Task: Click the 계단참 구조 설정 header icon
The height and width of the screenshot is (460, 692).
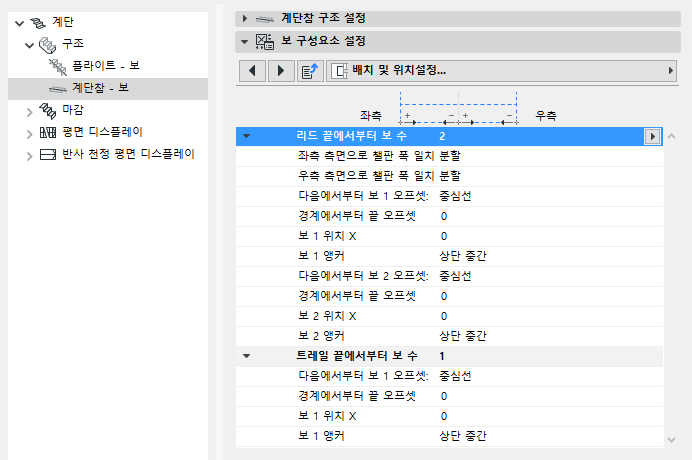Action: [x=265, y=19]
